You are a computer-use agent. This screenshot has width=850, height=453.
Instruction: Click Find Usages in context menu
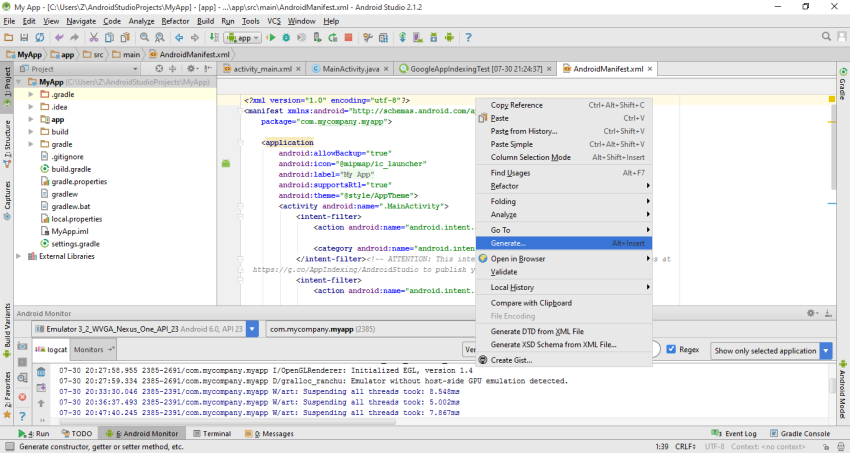tap(564, 173)
